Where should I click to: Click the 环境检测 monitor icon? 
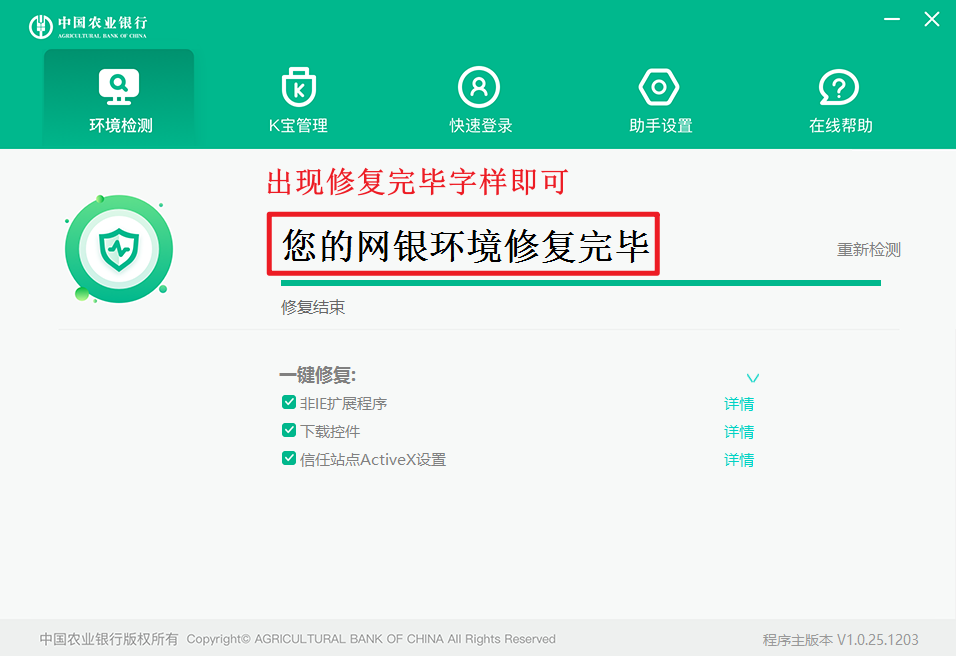click(x=119, y=87)
